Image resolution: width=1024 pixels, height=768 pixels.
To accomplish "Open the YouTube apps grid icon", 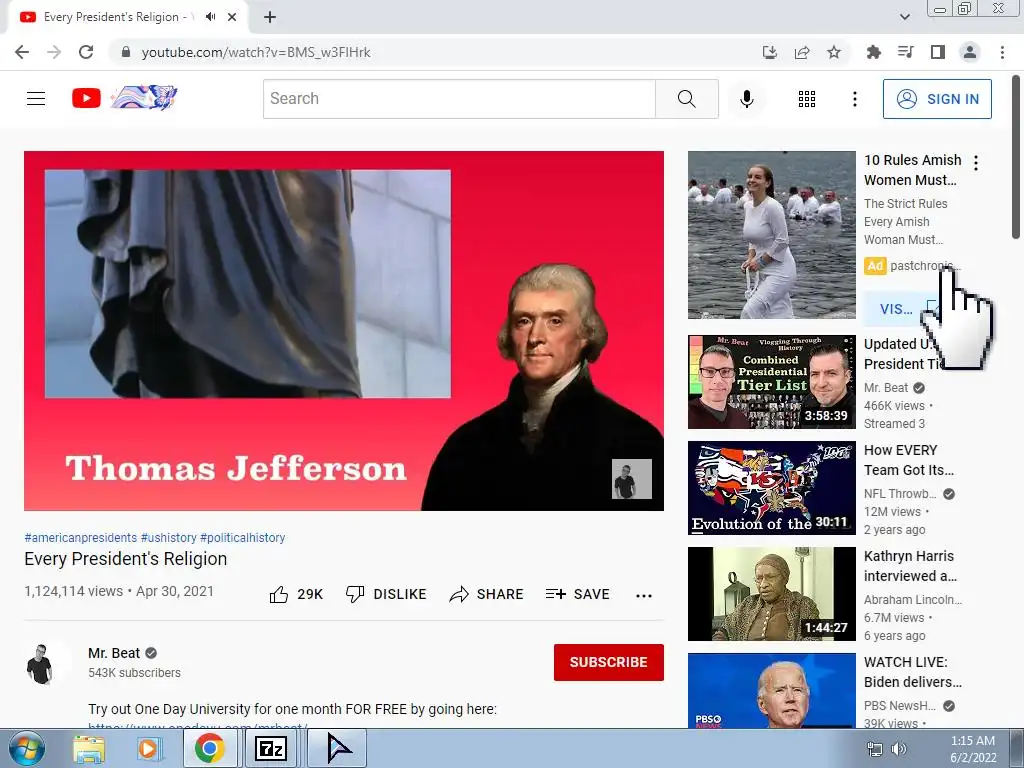I will pyautogui.click(x=807, y=99).
